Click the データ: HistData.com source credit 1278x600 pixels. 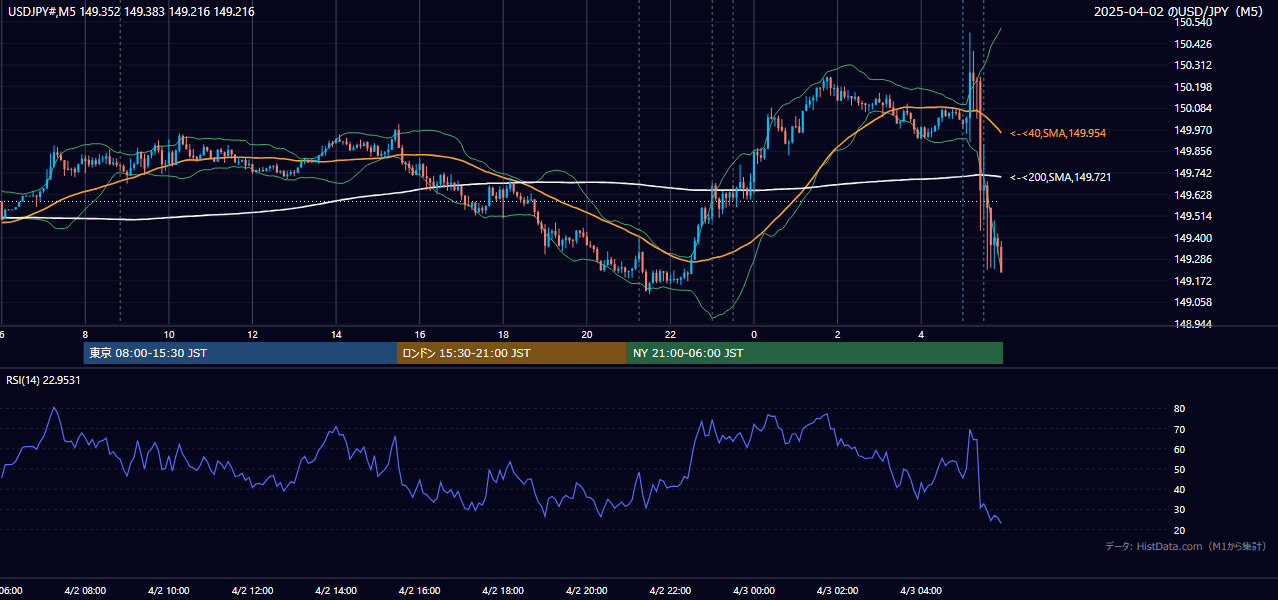pyautogui.click(x=1185, y=546)
